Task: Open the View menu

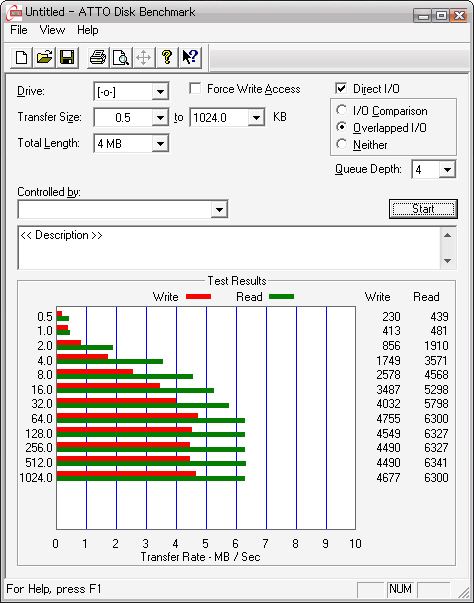Action: click(52, 30)
